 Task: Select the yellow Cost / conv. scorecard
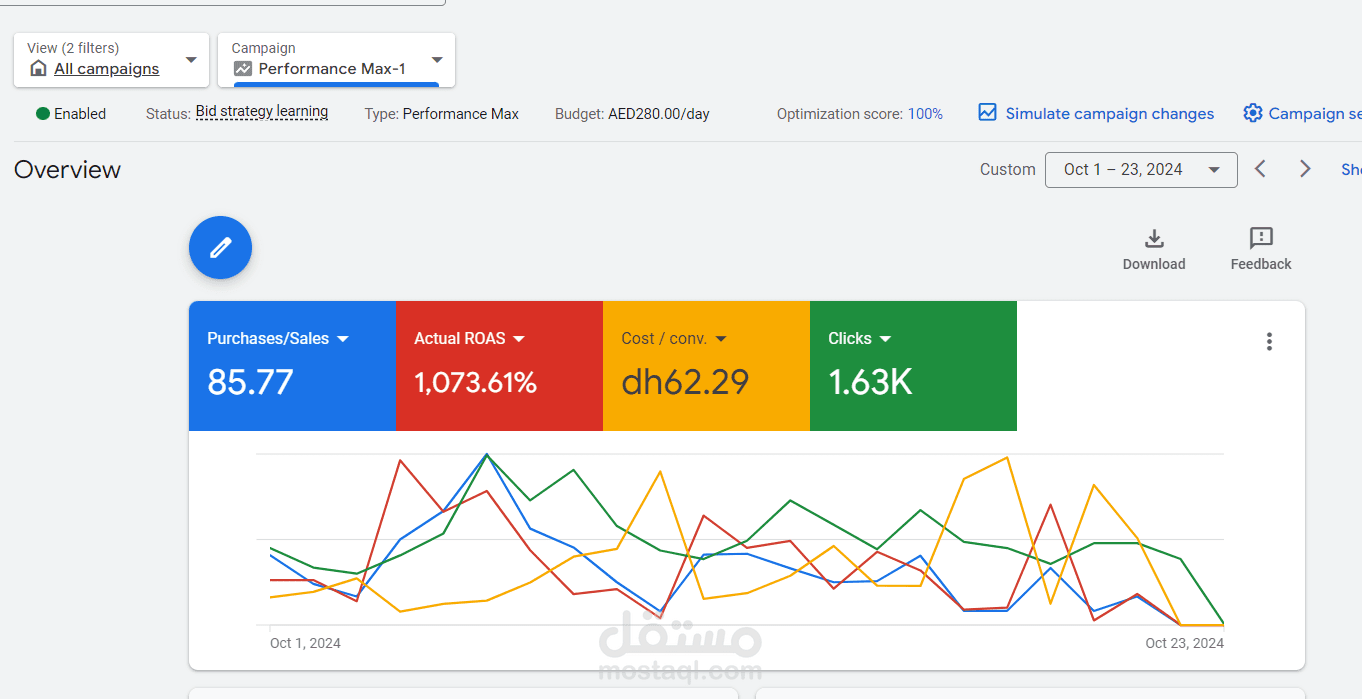pos(706,366)
